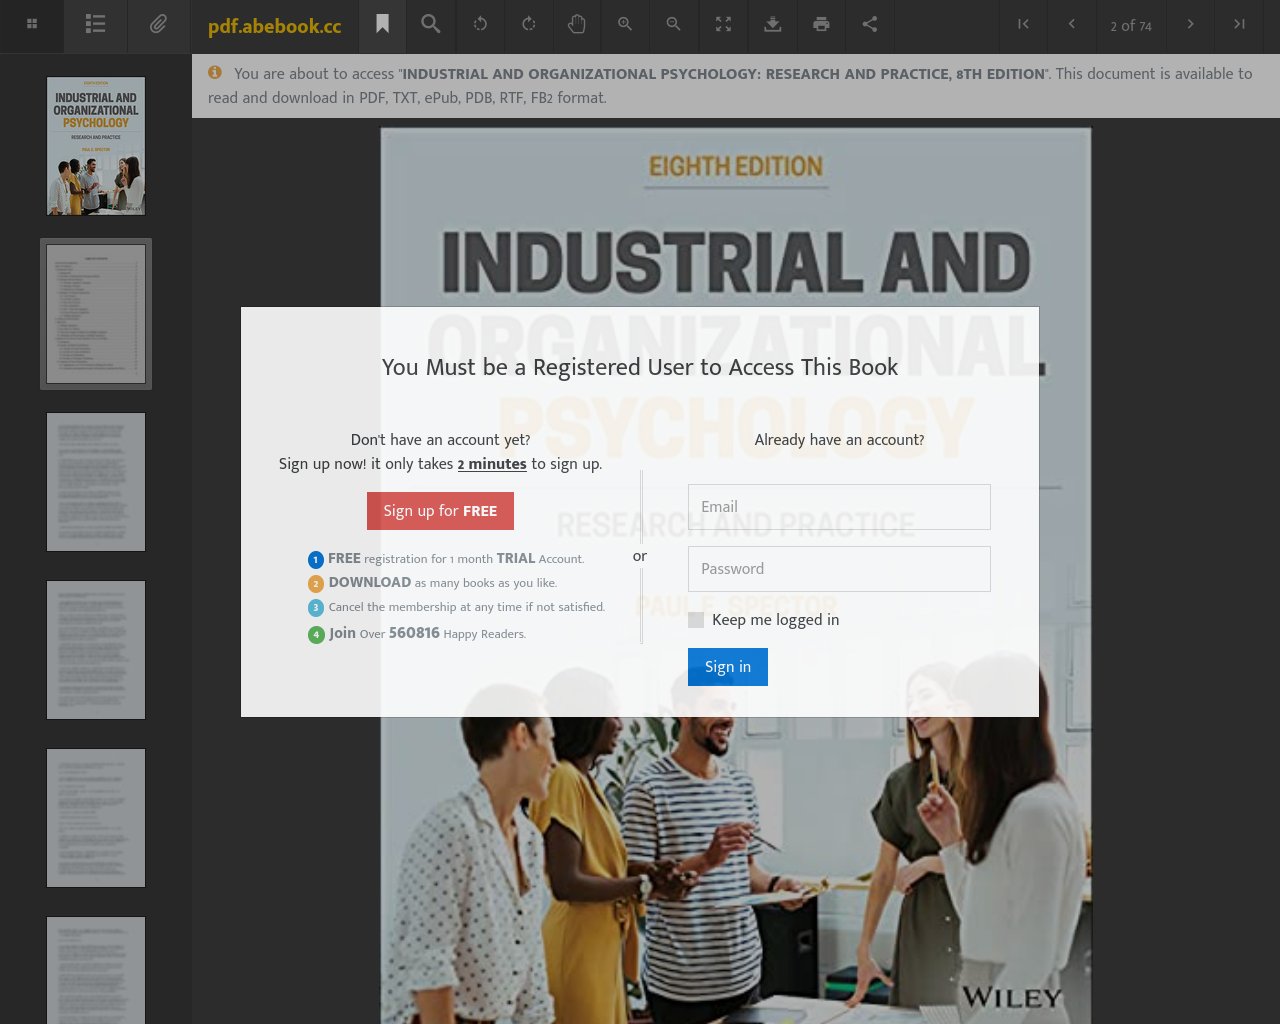1280x1024 pixels.
Task: Go to the next page
Action: 1190,24
